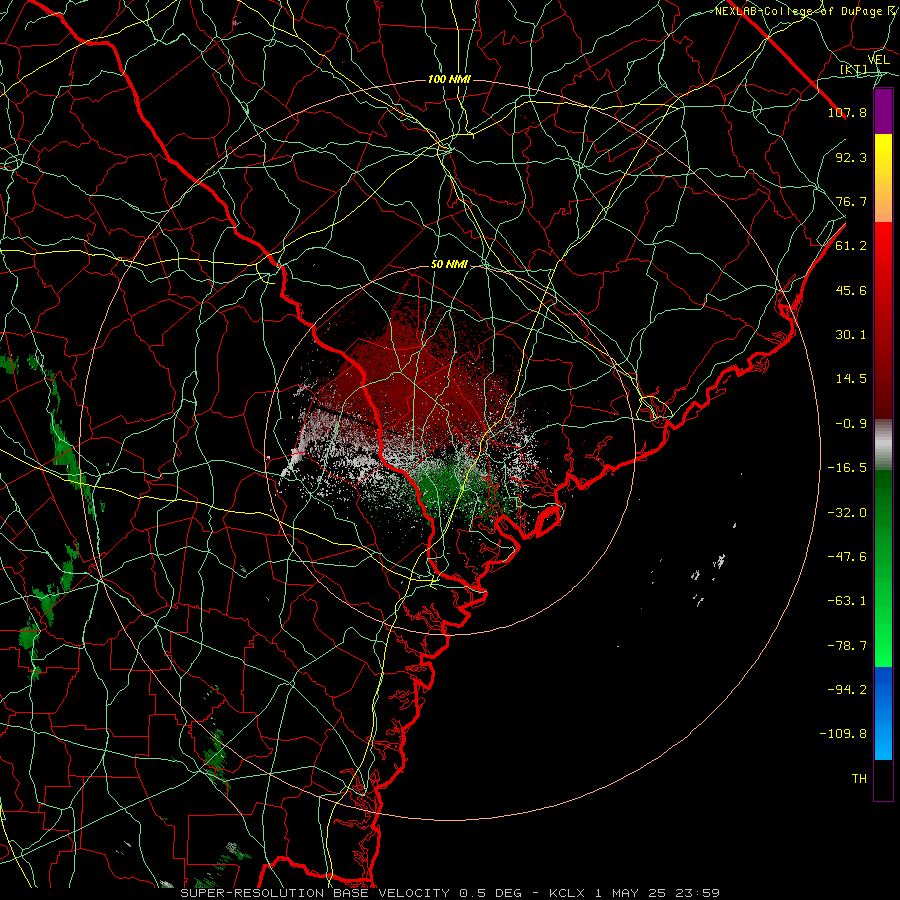This screenshot has height=900, width=900.
Task: Click the 45.6 legend value
Action: tap(851, 290)
